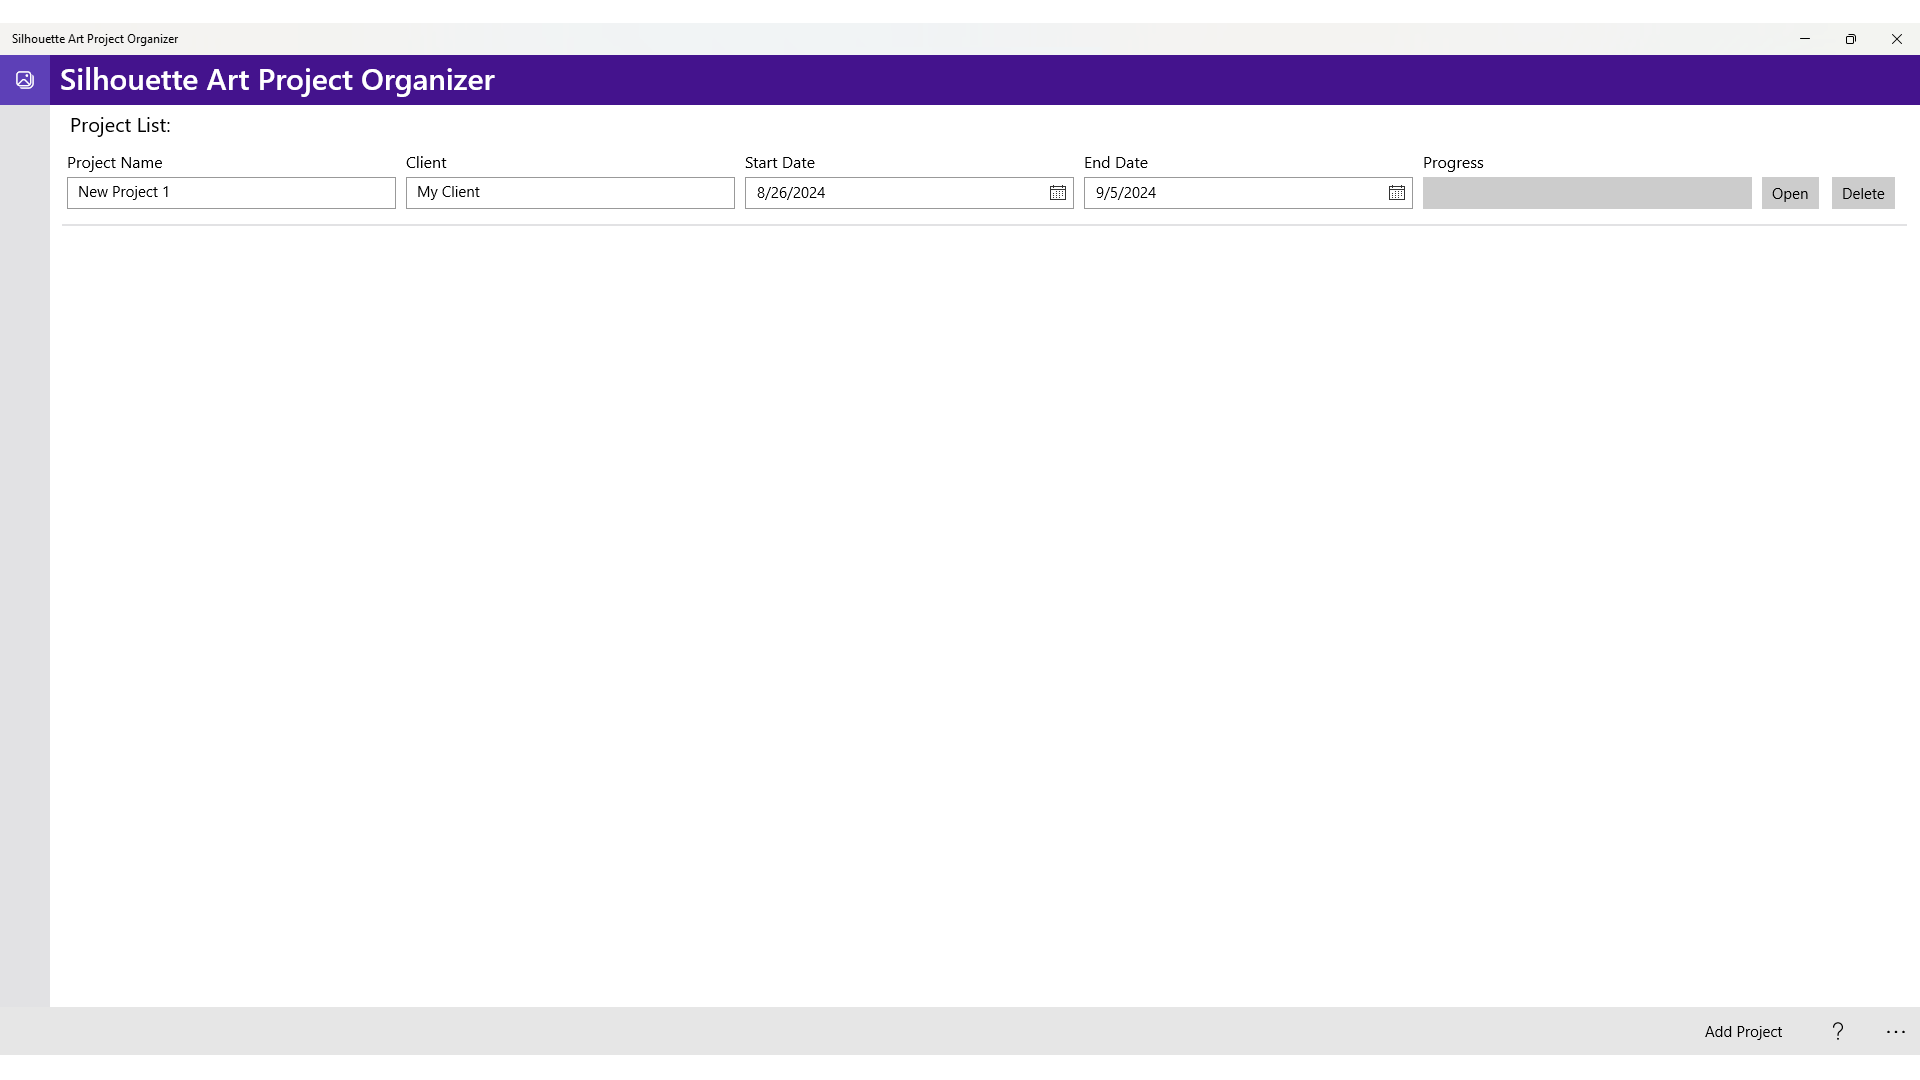
Task: Select the End Date text 9/5/2024
Action: 1126,193
